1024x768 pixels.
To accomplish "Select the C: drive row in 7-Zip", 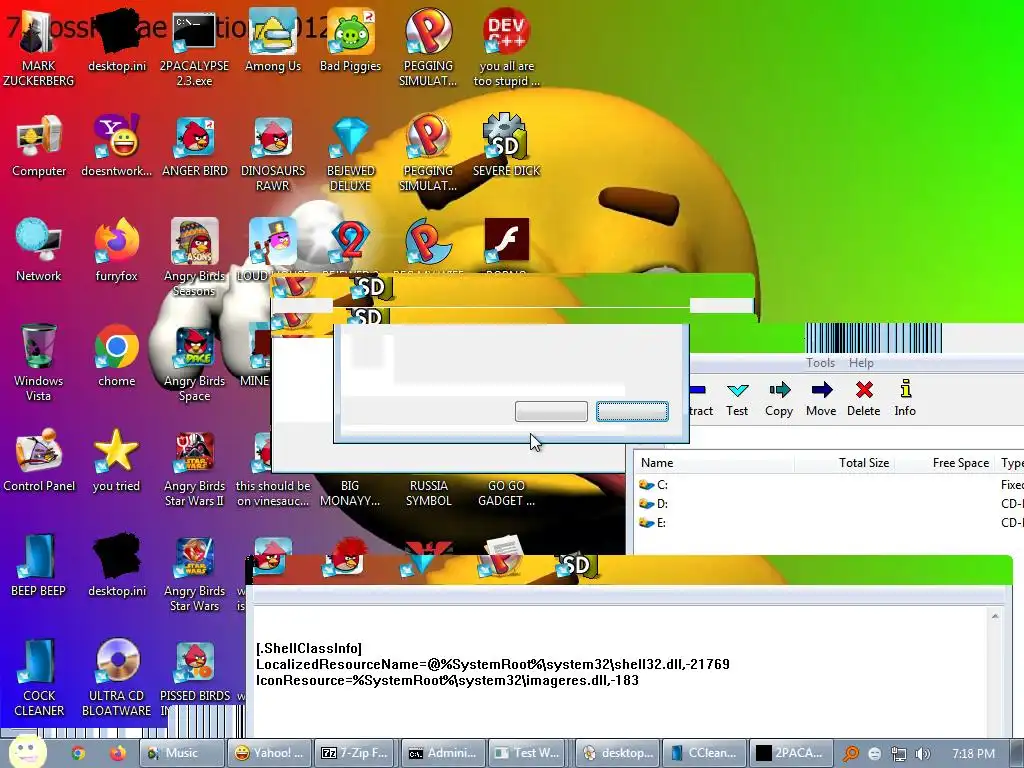I will click(x=830, y=485).
